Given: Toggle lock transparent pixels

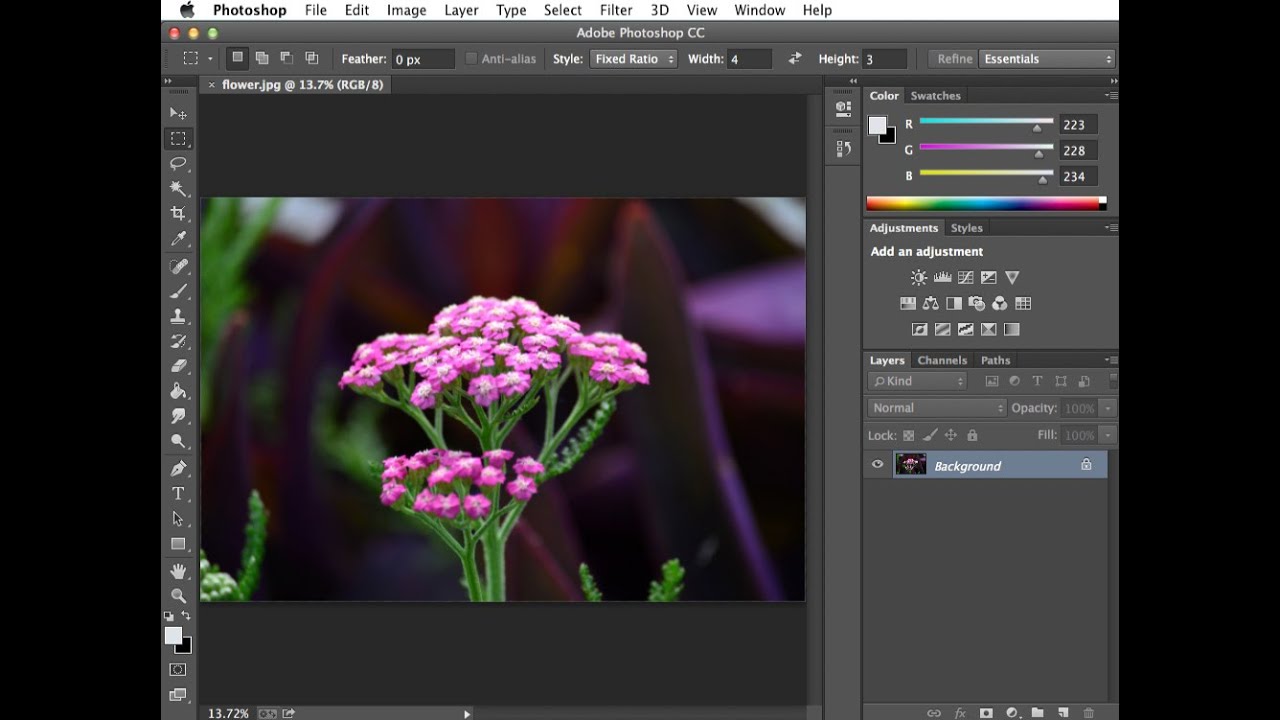Looking at the screenshot, I should click(908, 435).
